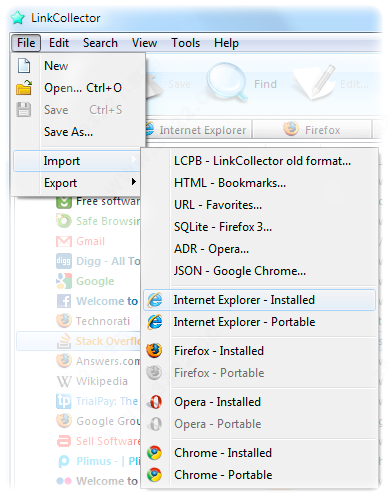
Task: Switch to the Internet Explorer tab
Action: coord(198,130)
